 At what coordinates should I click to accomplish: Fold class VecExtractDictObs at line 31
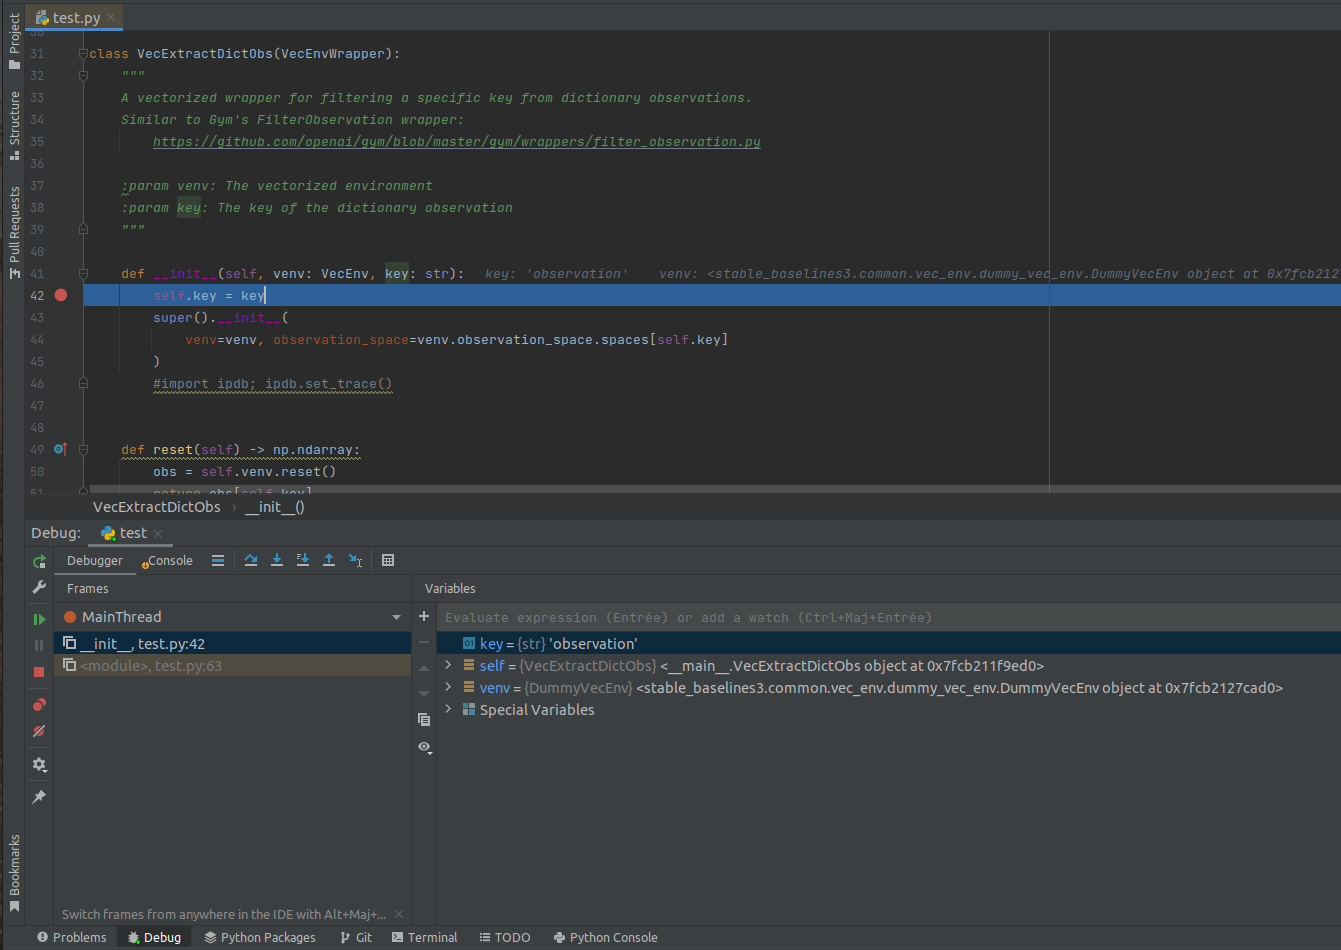point(83,53)
